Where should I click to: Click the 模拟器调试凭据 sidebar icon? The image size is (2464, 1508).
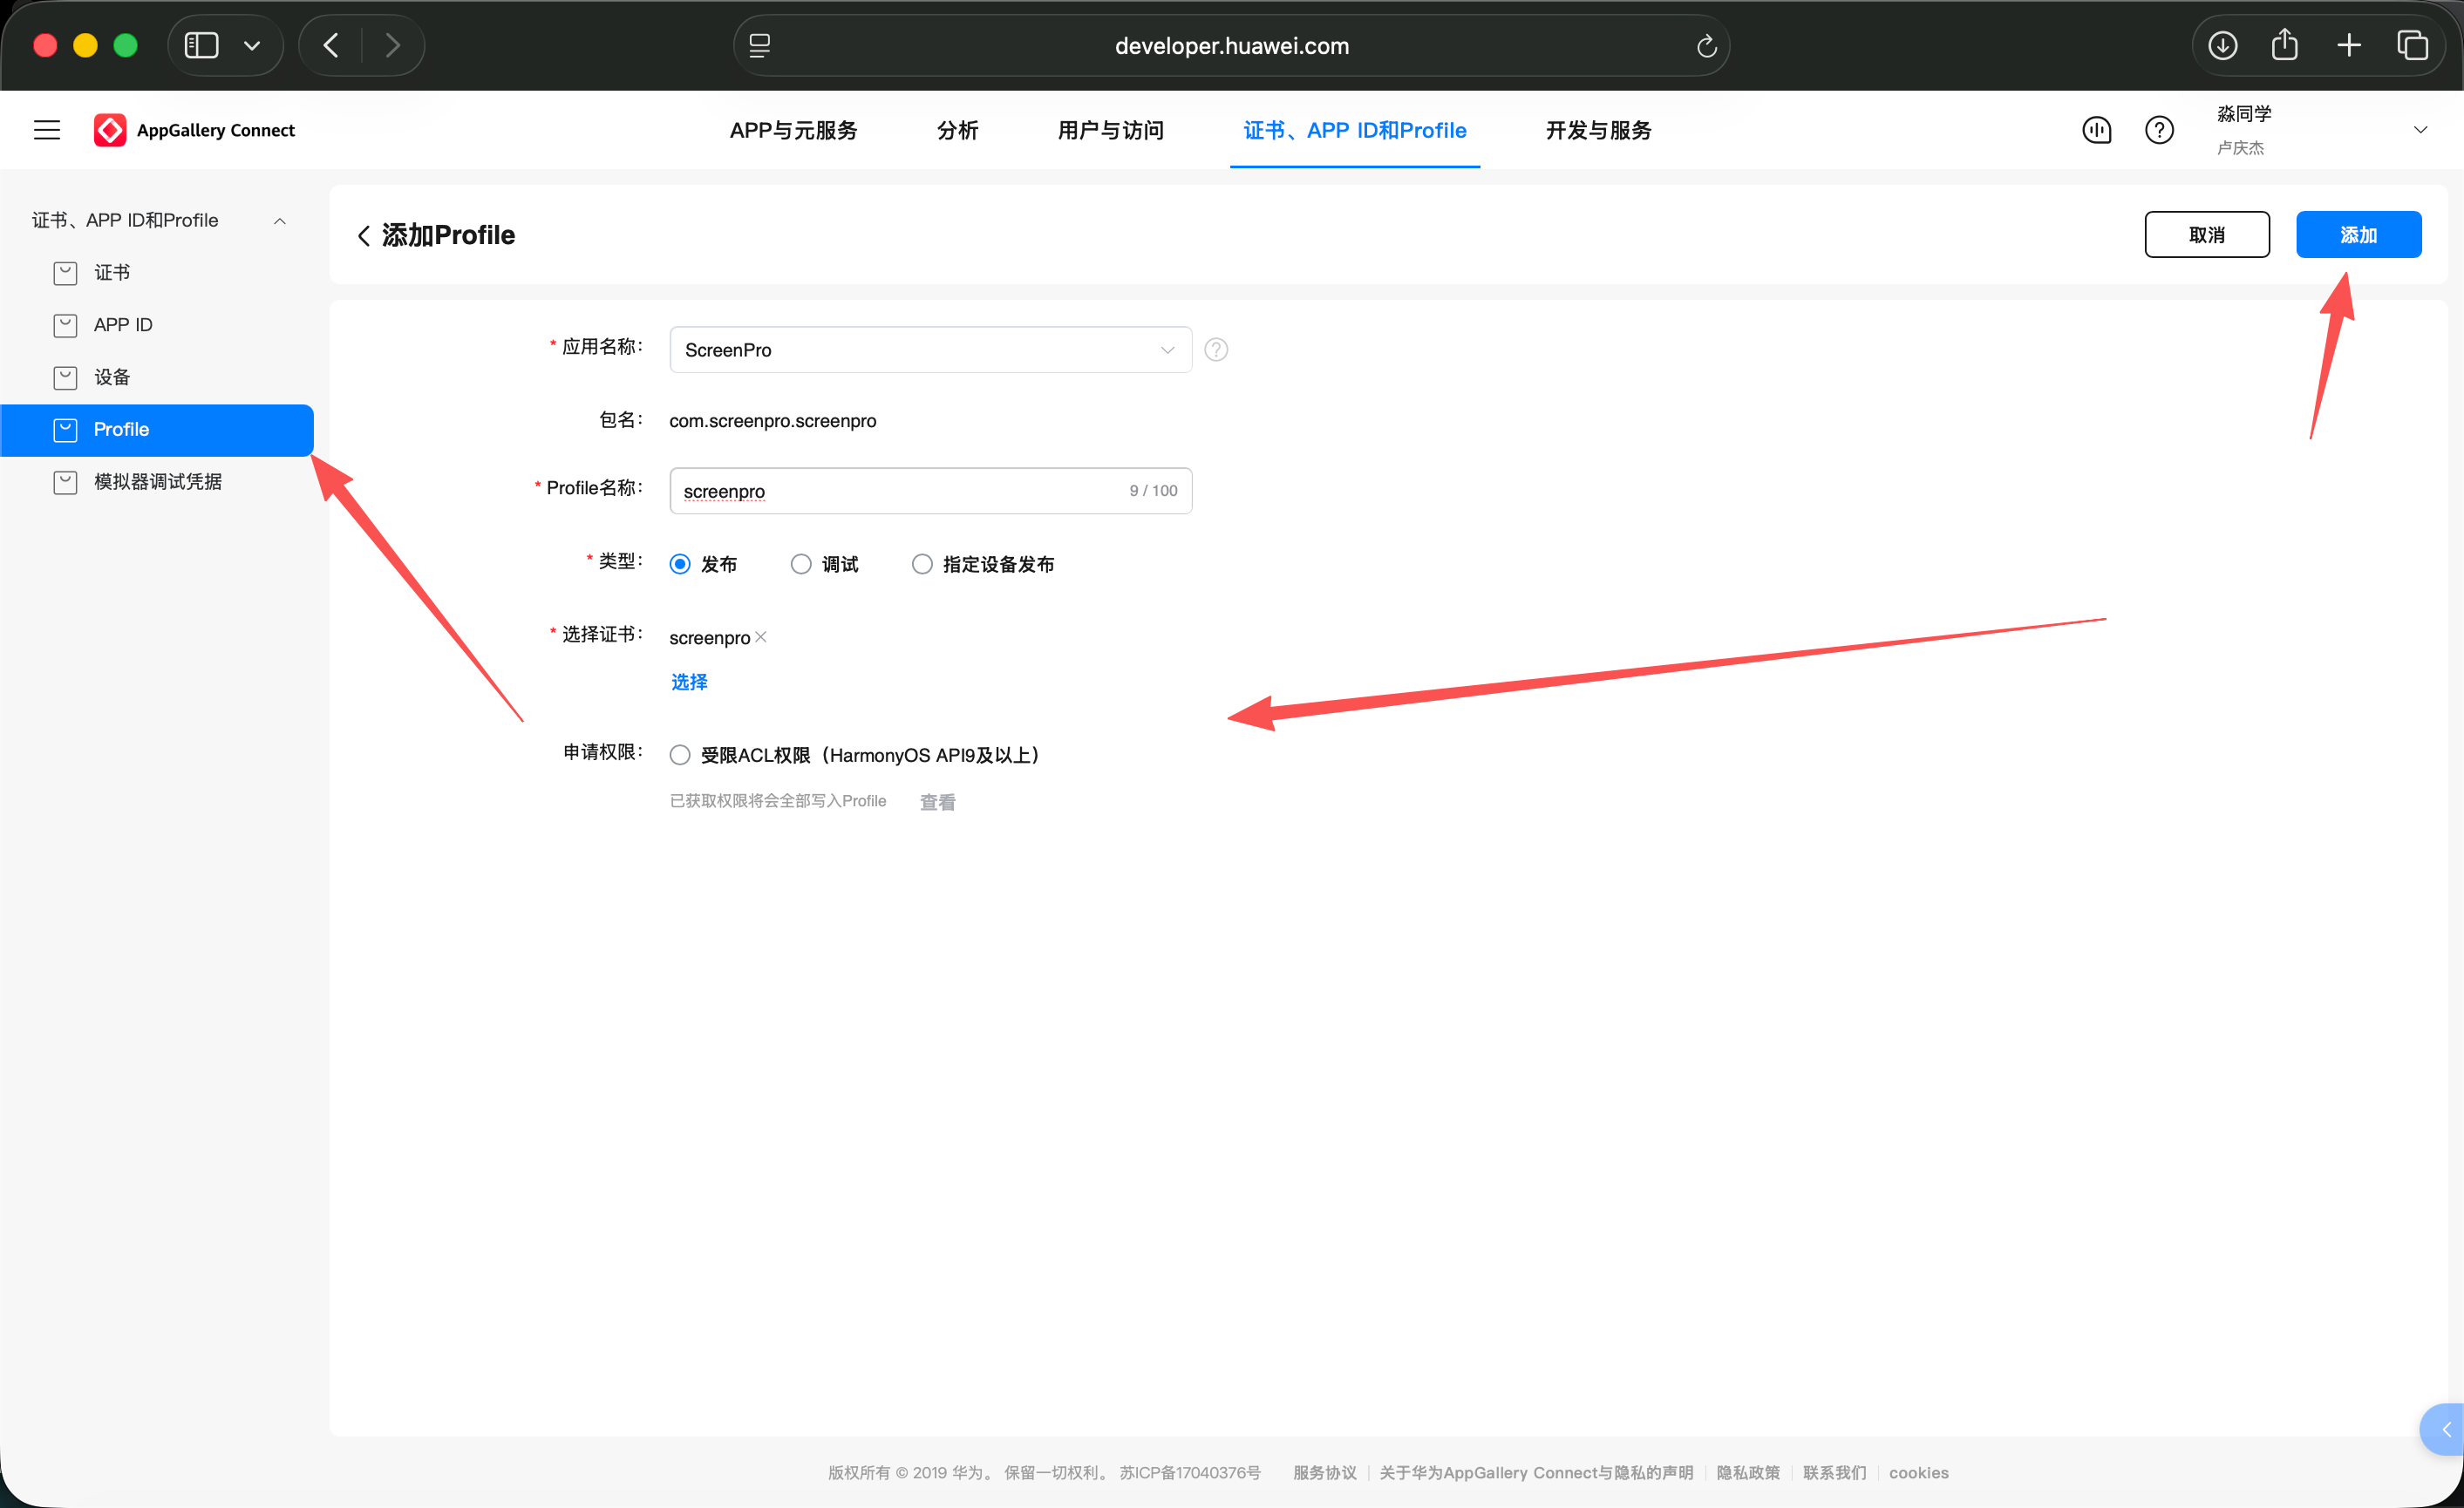[x=65, y=482]
